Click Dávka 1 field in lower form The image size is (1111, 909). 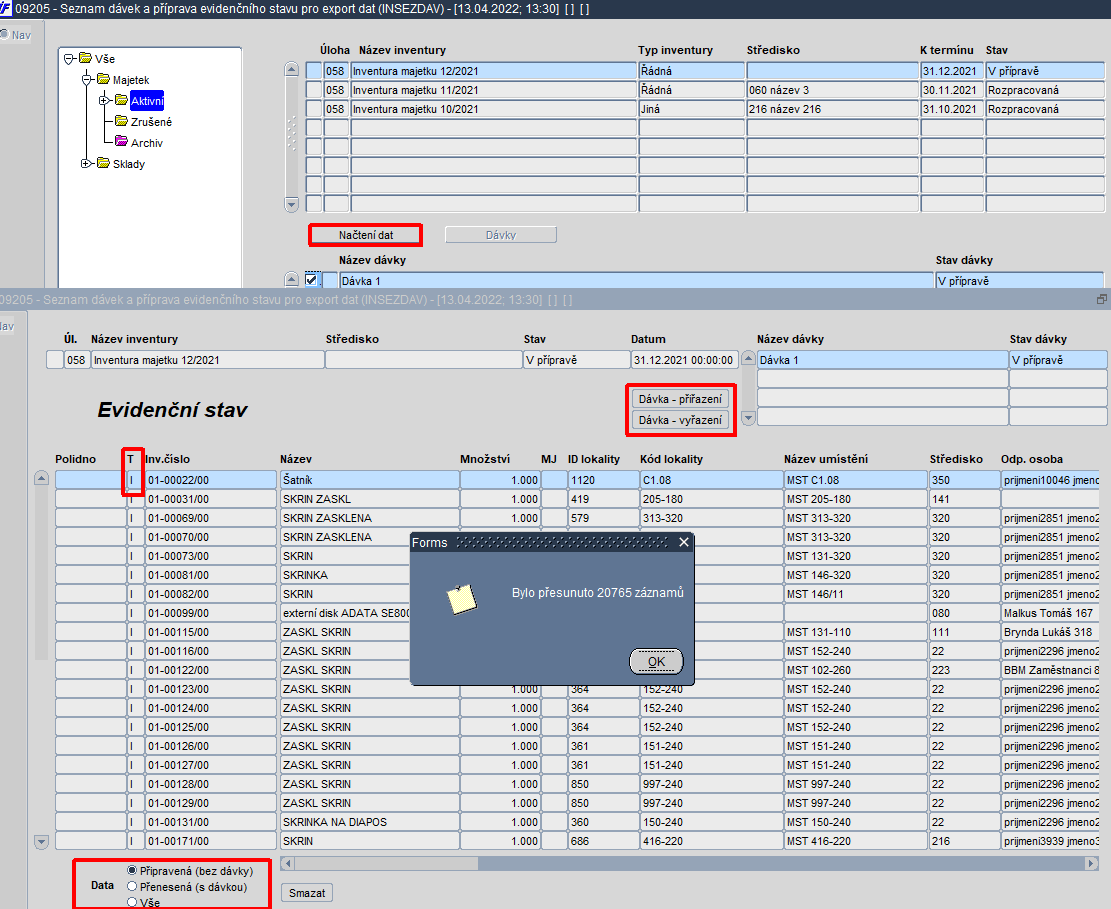pyautogui.click(x=882, y=360)
